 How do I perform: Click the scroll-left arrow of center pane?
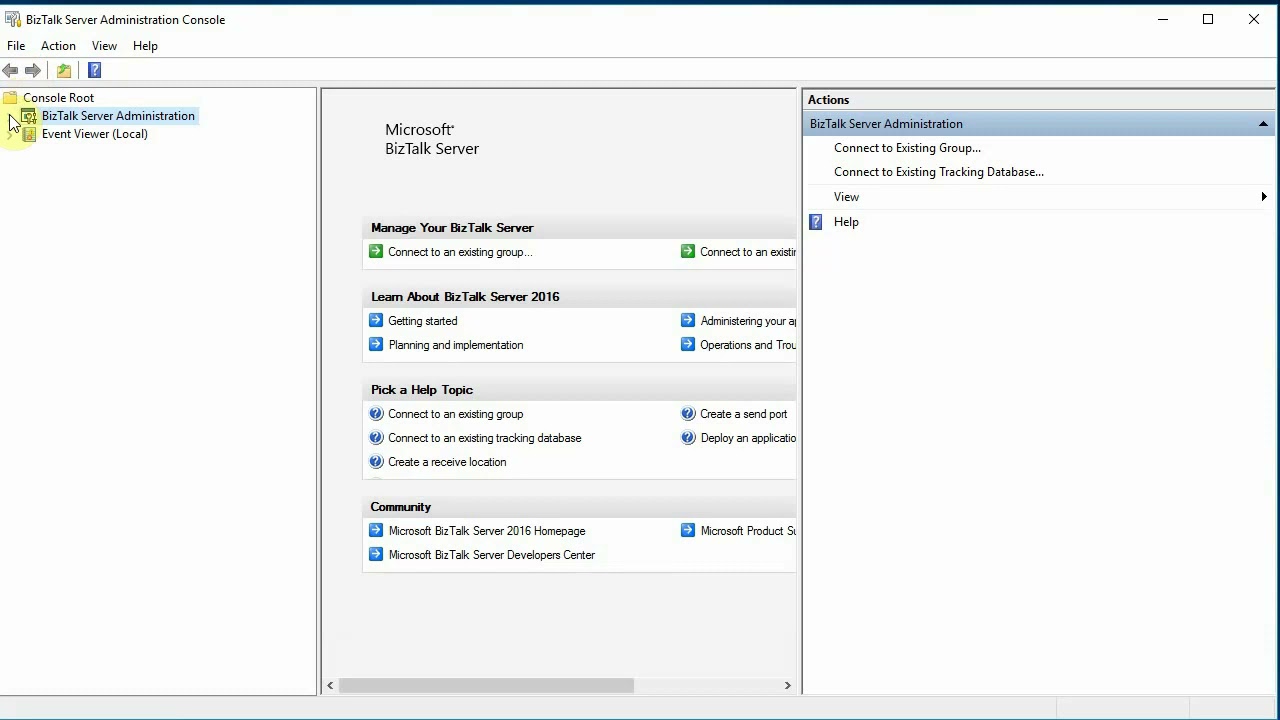pos(330,685)
